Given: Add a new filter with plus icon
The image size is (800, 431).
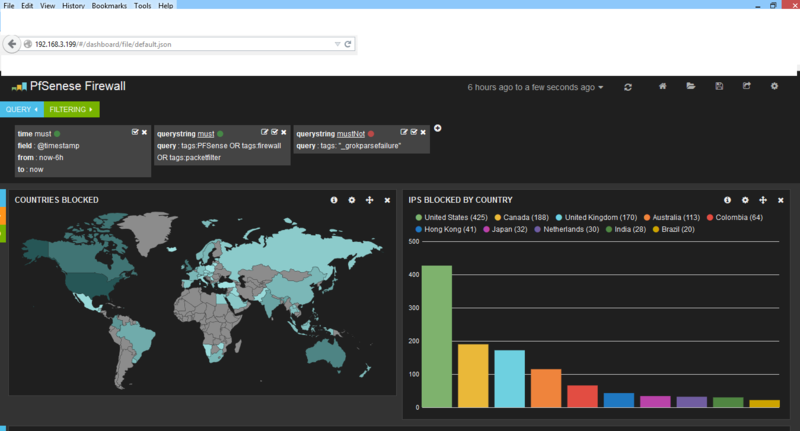Looking at the screenshot, I should coord(438,128).
